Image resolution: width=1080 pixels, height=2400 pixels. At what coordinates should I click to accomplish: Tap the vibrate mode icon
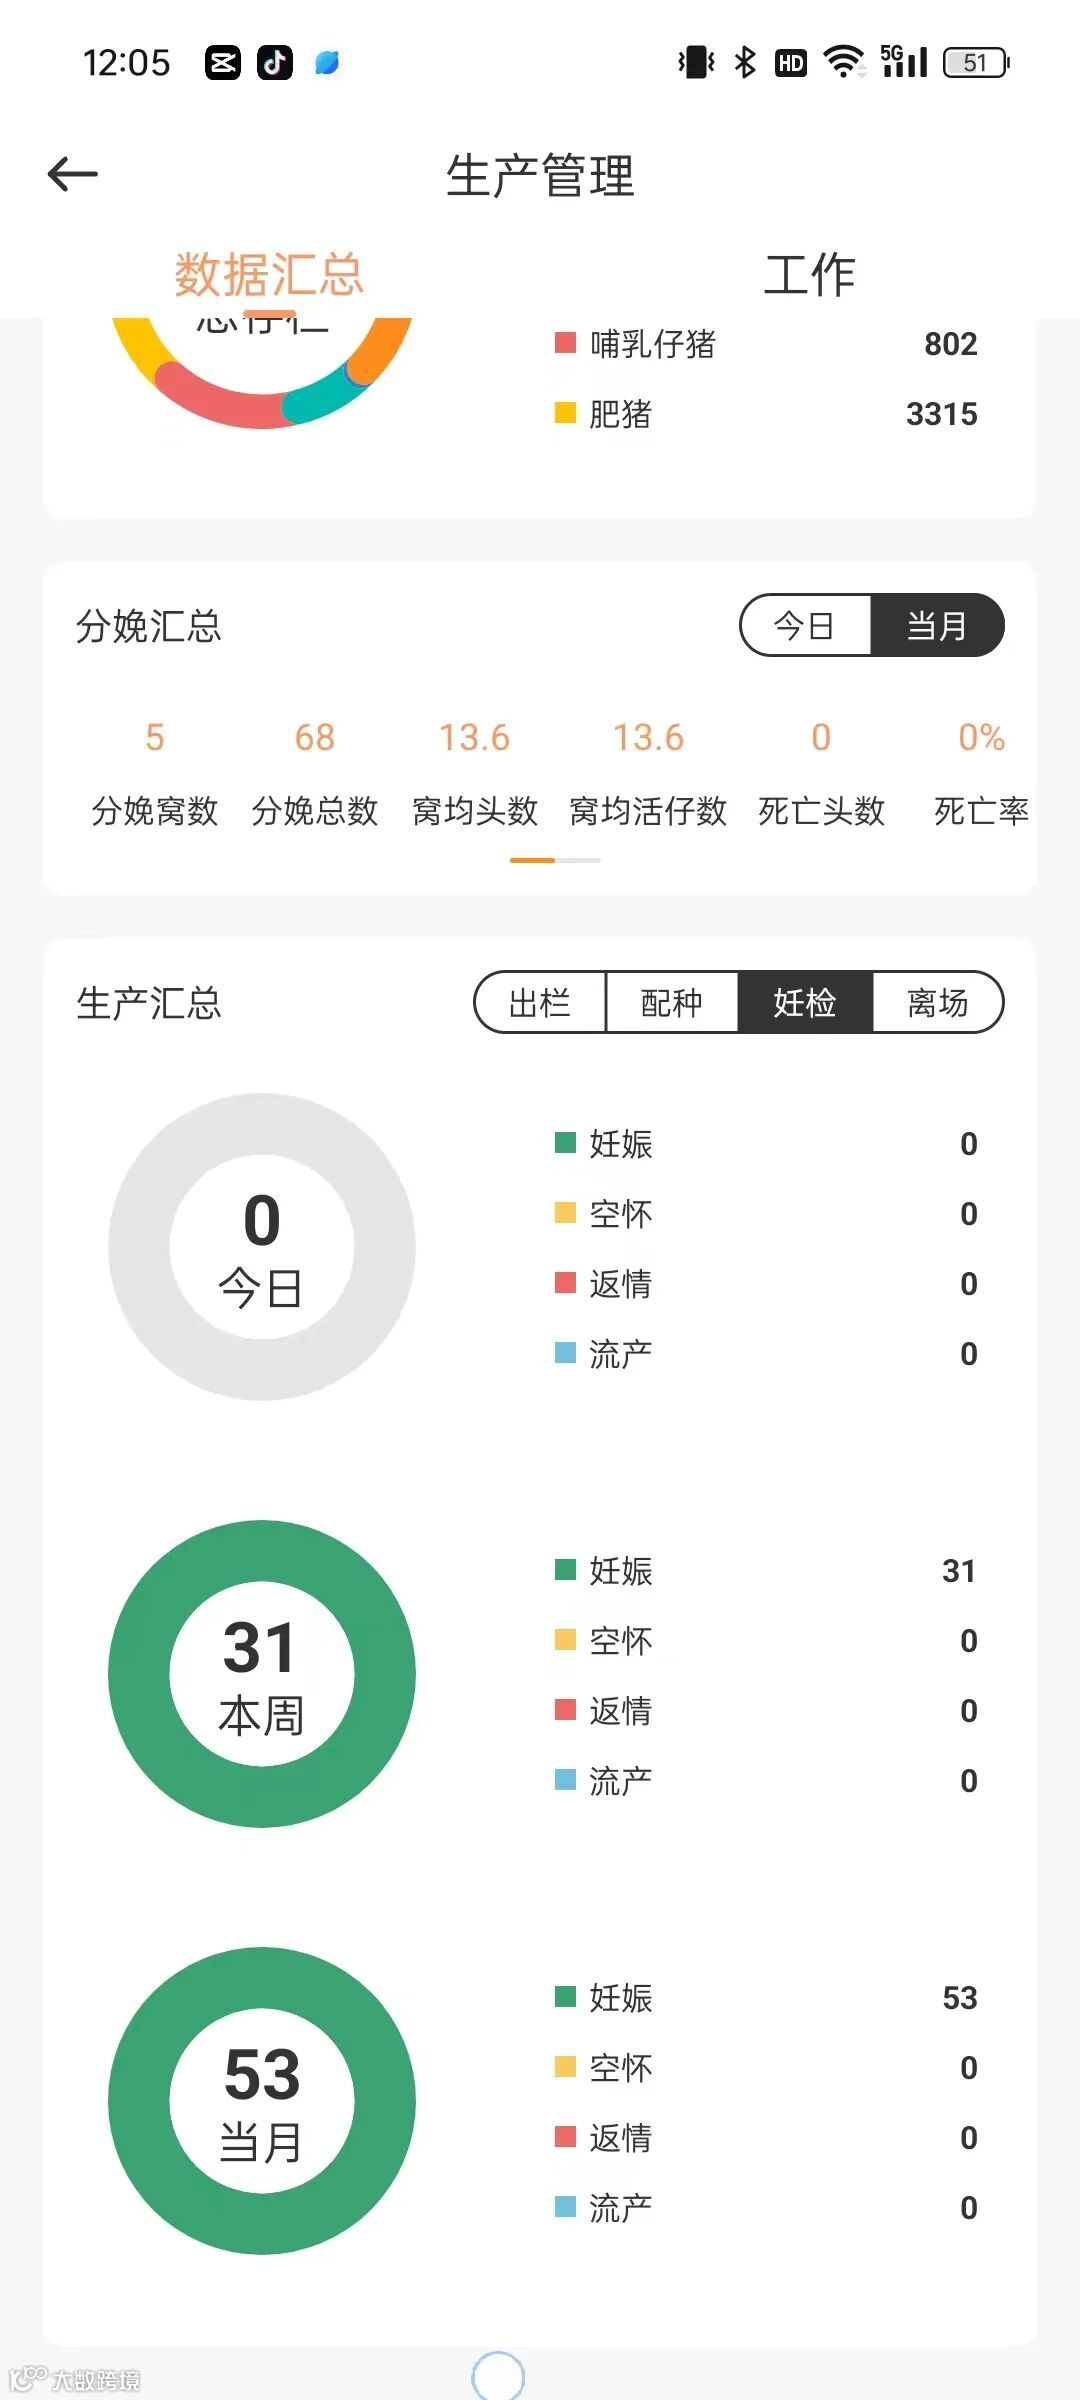696,62
